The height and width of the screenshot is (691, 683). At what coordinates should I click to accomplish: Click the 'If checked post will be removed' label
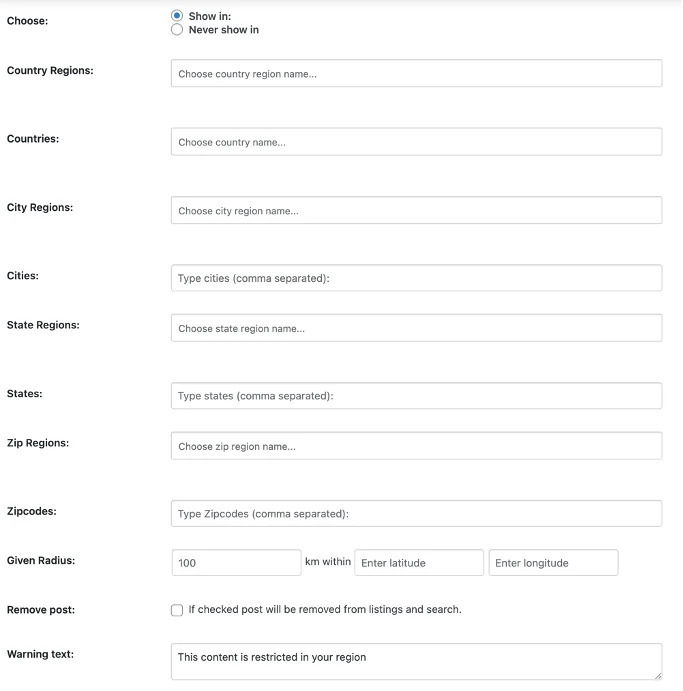[325, 609]
